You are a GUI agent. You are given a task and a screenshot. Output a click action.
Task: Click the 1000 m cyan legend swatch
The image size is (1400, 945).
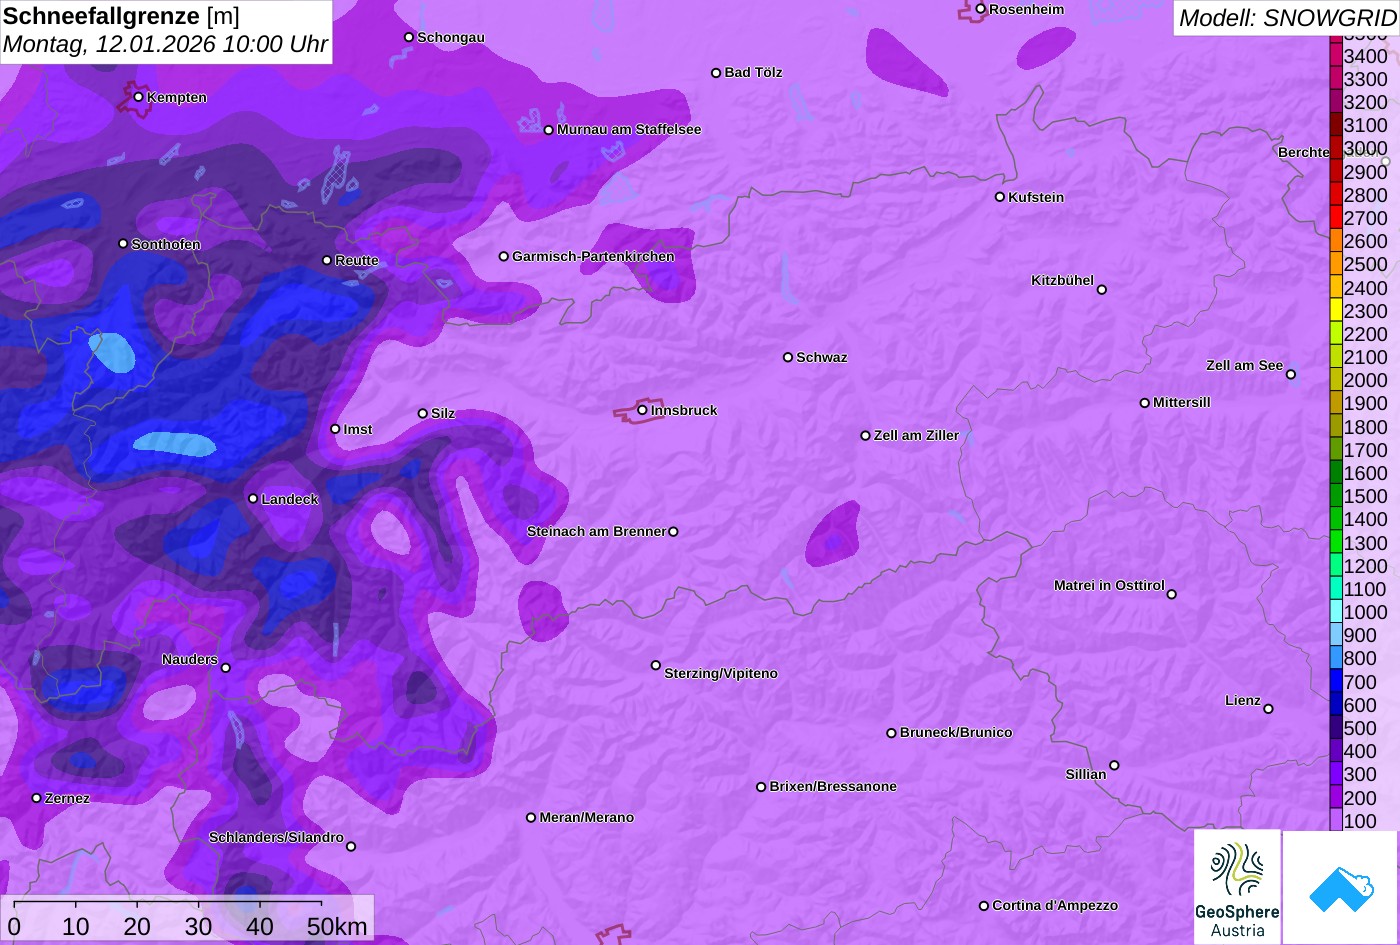click(1336, 612)
